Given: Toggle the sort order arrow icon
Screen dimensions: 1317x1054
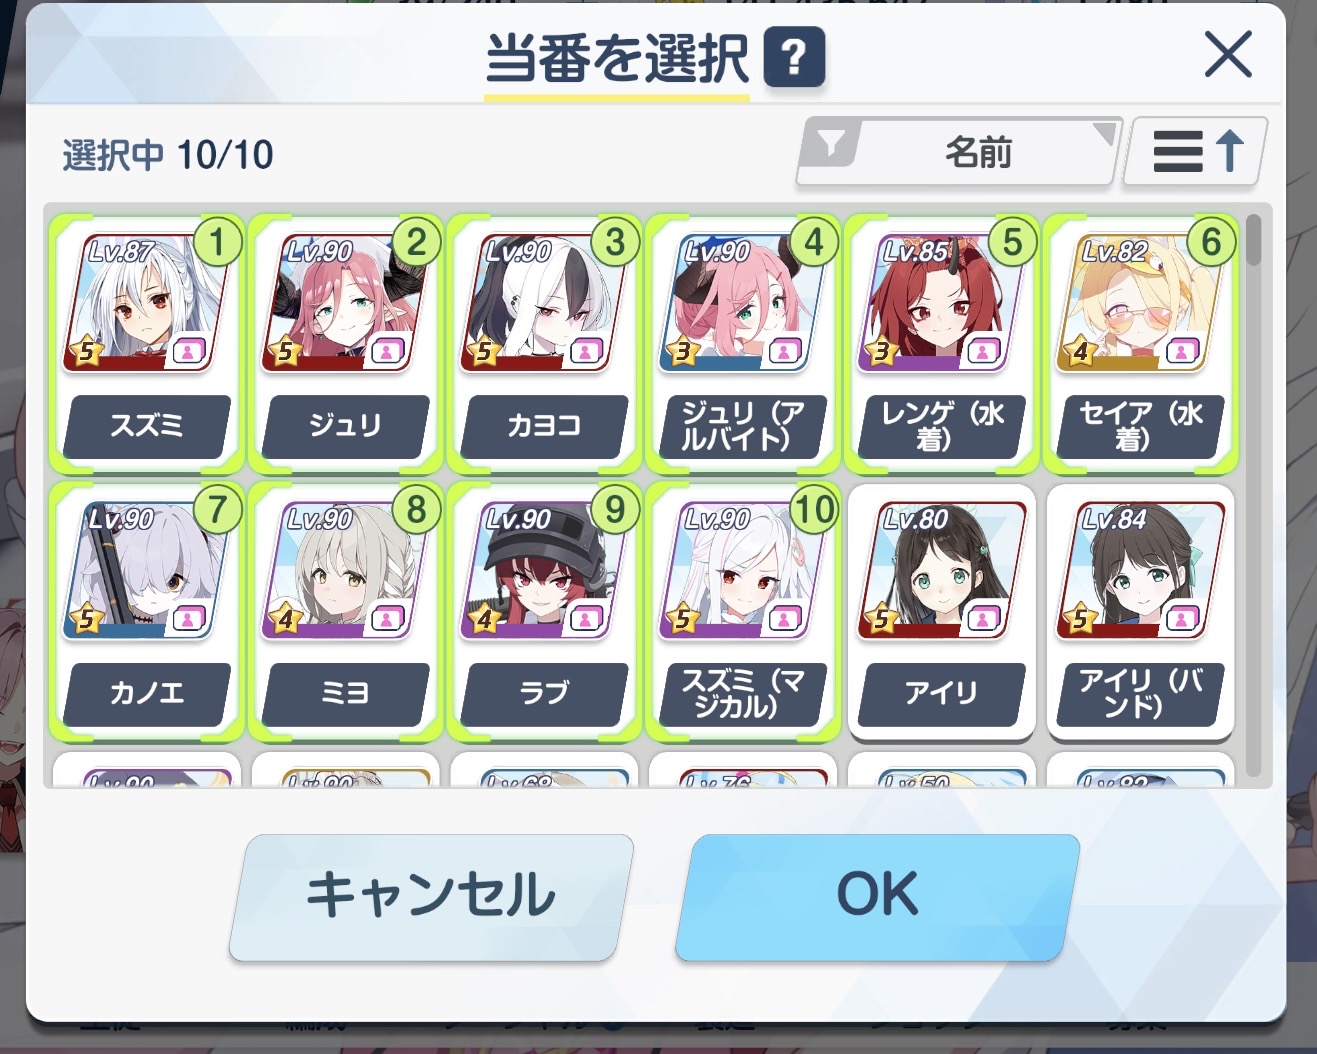Looking at the screenshot, I should click(1196, 152).
